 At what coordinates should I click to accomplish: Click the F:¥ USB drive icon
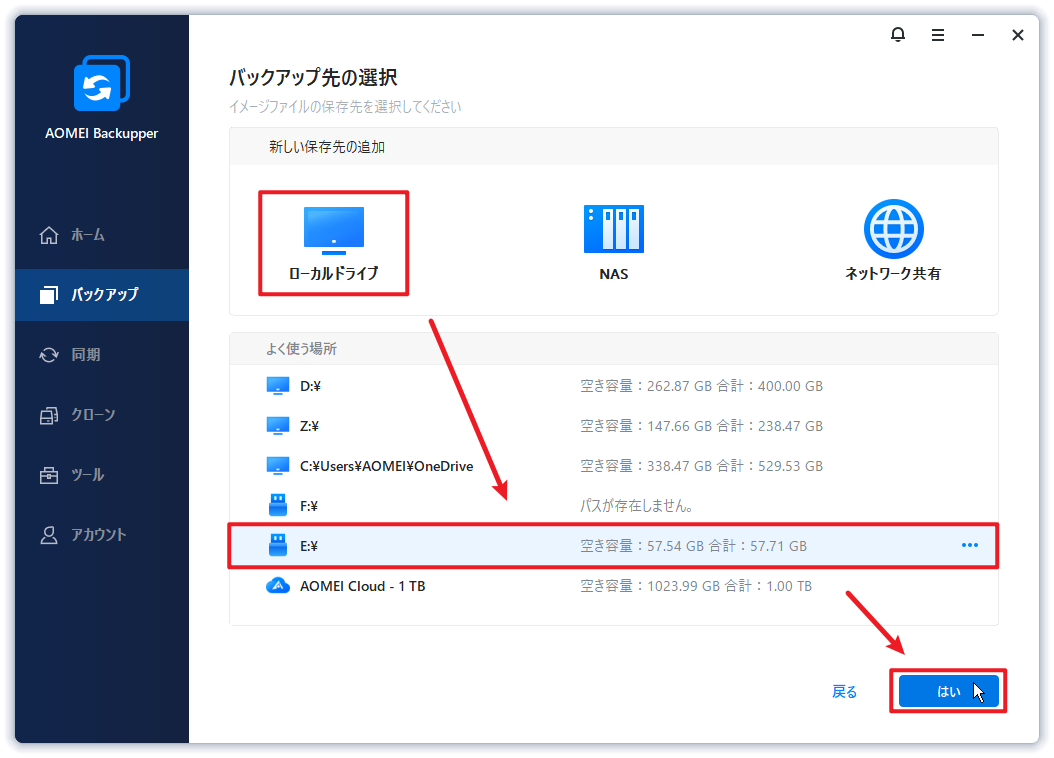pos(278,505)
